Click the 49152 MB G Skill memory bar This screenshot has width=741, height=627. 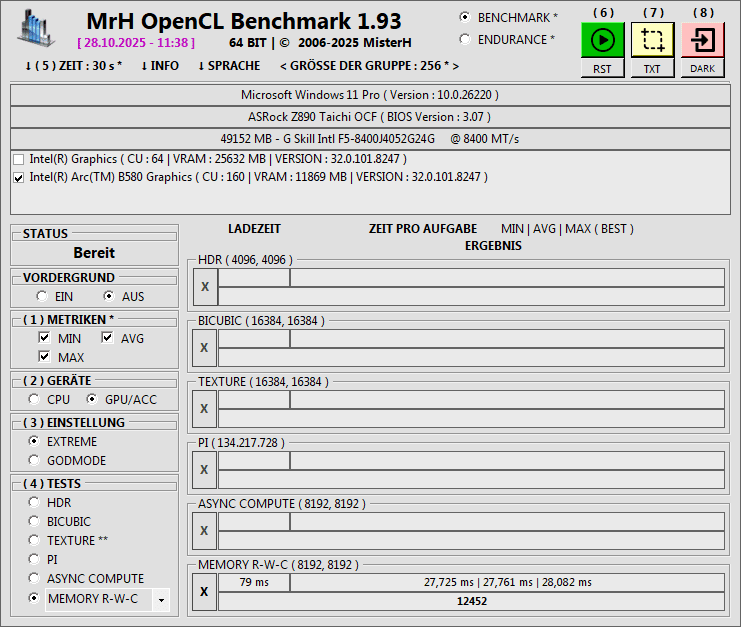click(x=370, y=139)
